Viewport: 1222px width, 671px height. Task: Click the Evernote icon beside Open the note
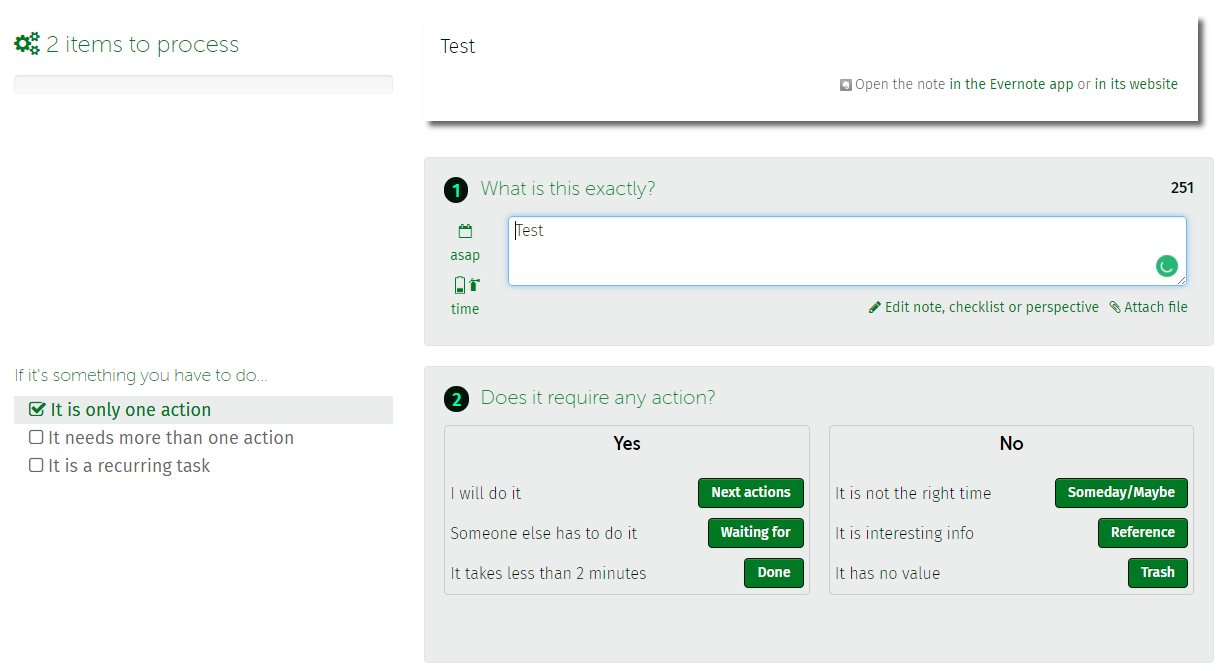coord(845,85)
